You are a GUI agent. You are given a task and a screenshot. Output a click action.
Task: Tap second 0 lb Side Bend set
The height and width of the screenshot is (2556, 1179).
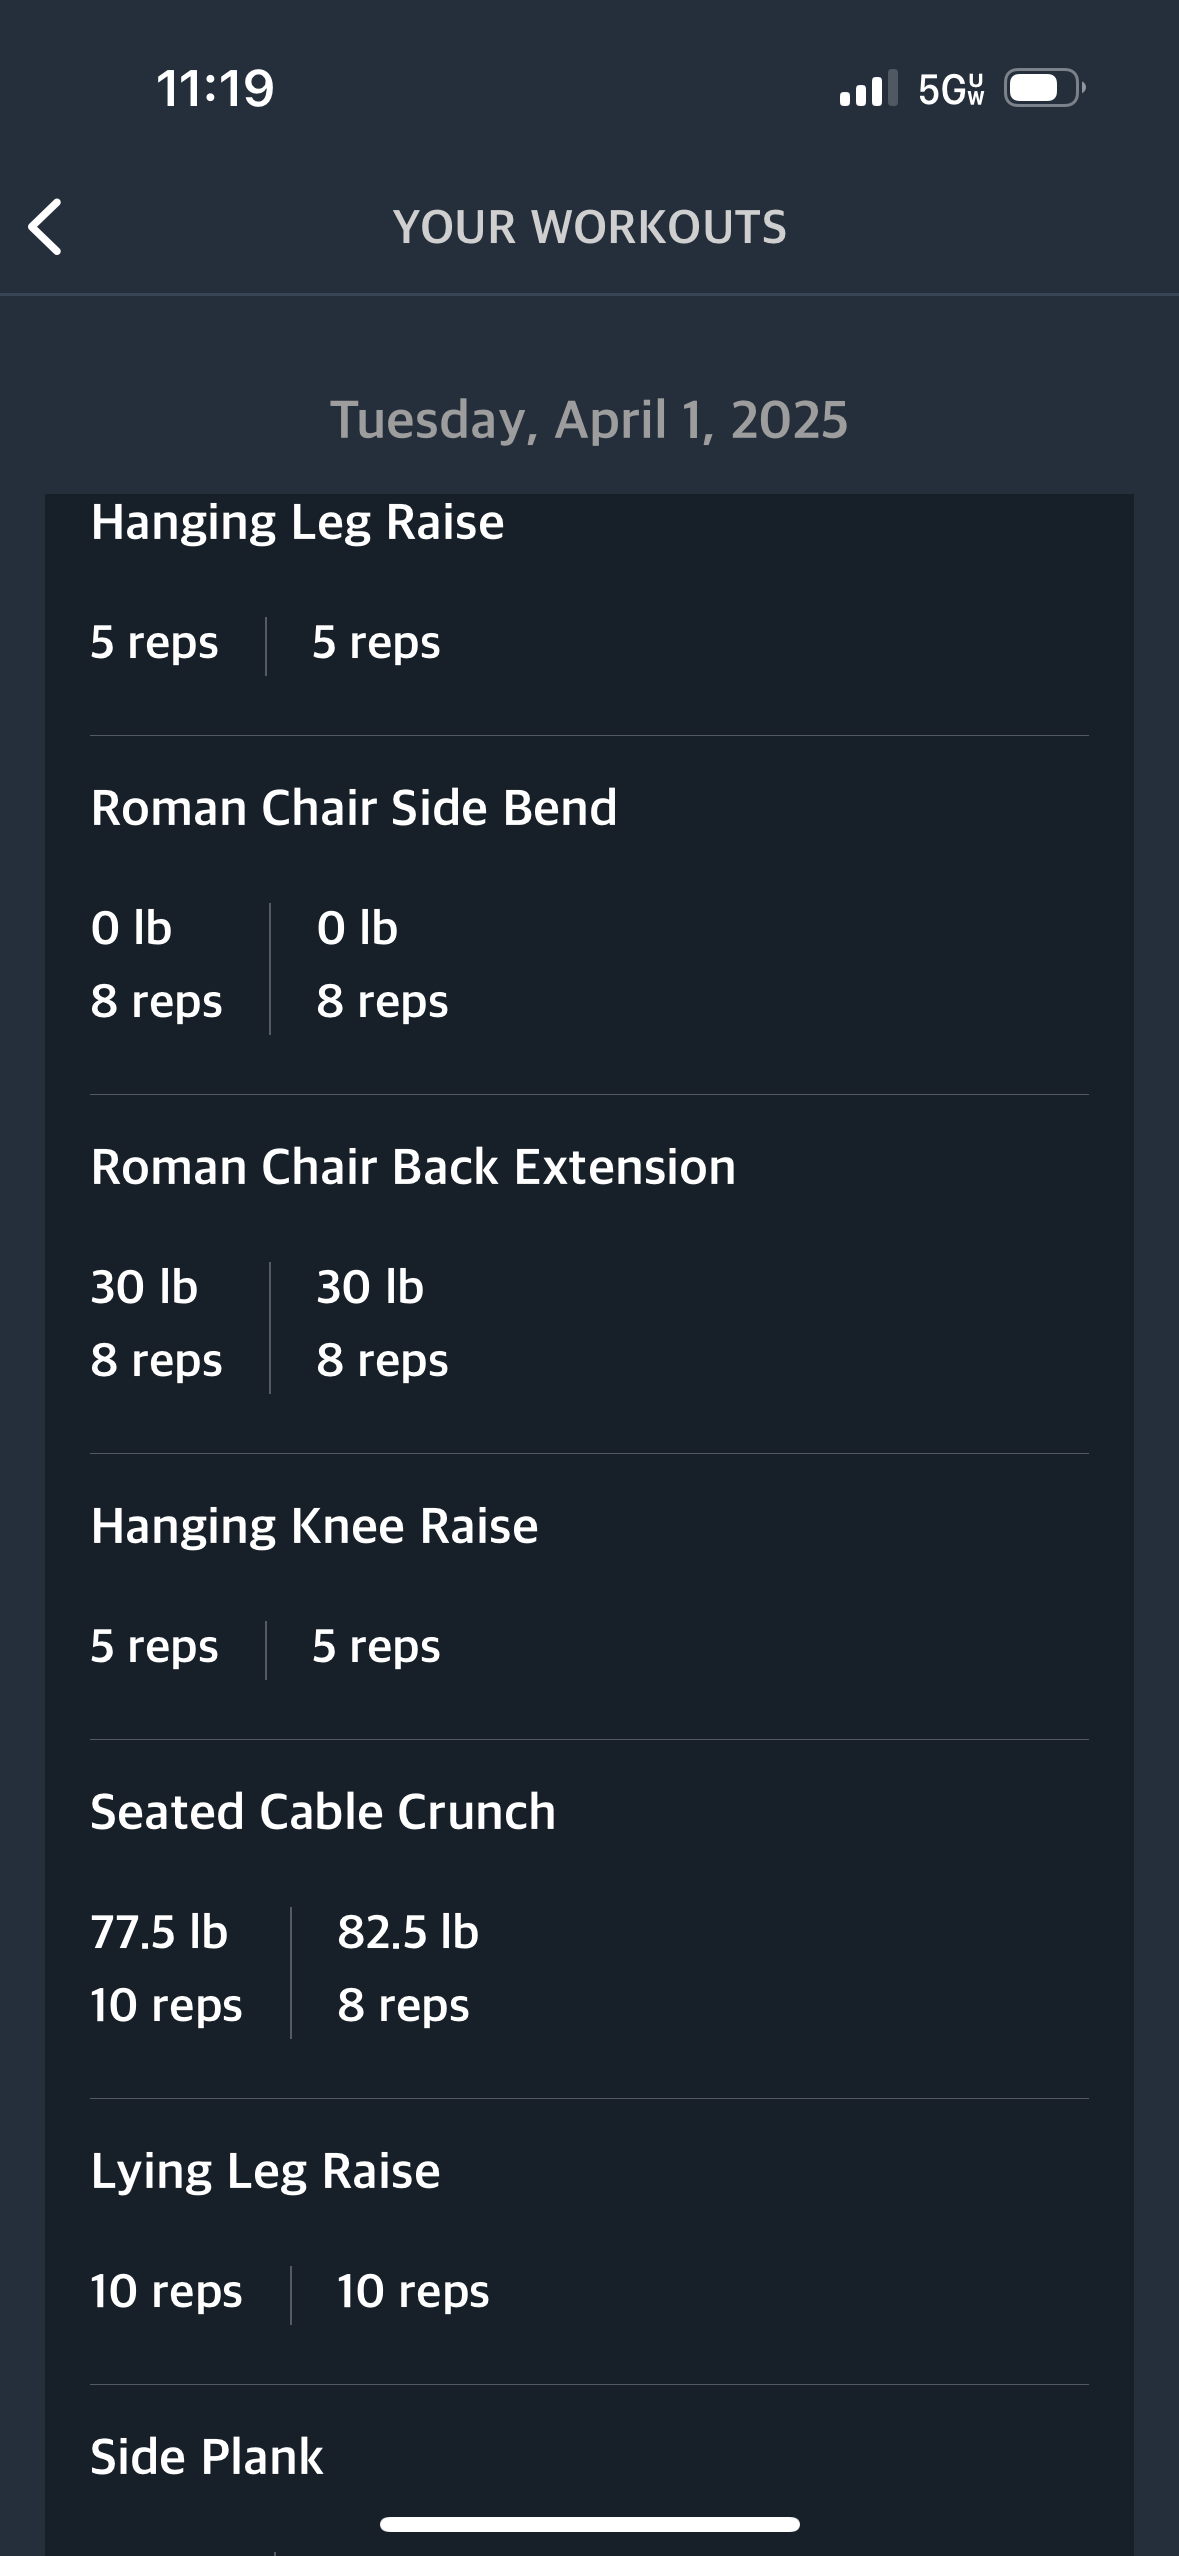click(381, 964)
